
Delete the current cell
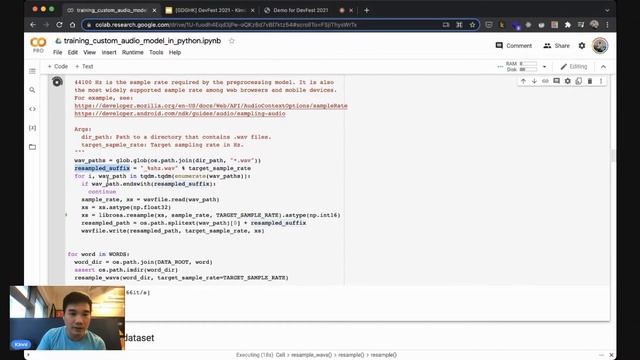coord(590,81)
